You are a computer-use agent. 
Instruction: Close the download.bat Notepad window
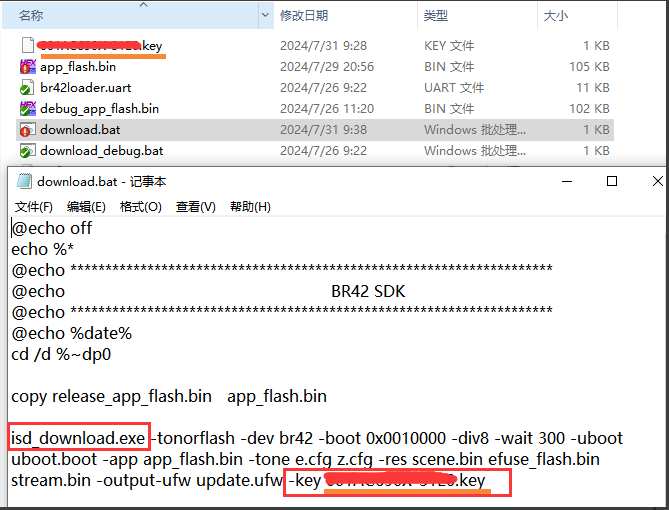(657, 181)
